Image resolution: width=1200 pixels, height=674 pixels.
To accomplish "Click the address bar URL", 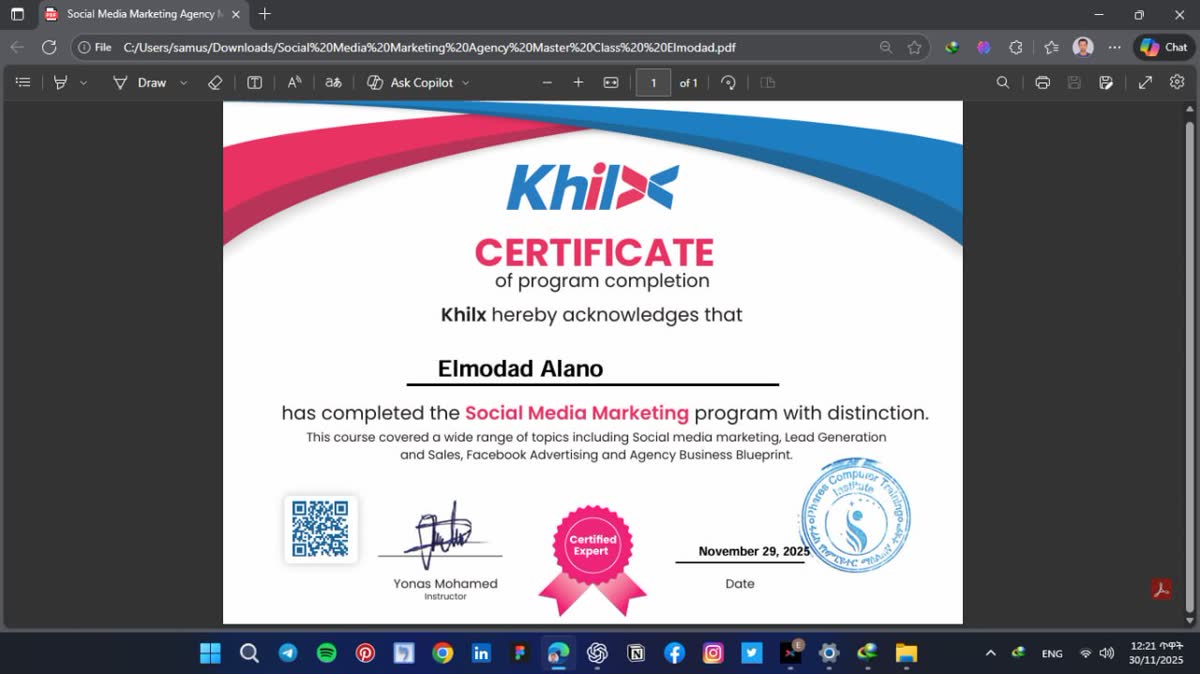I will coord(430,47).
